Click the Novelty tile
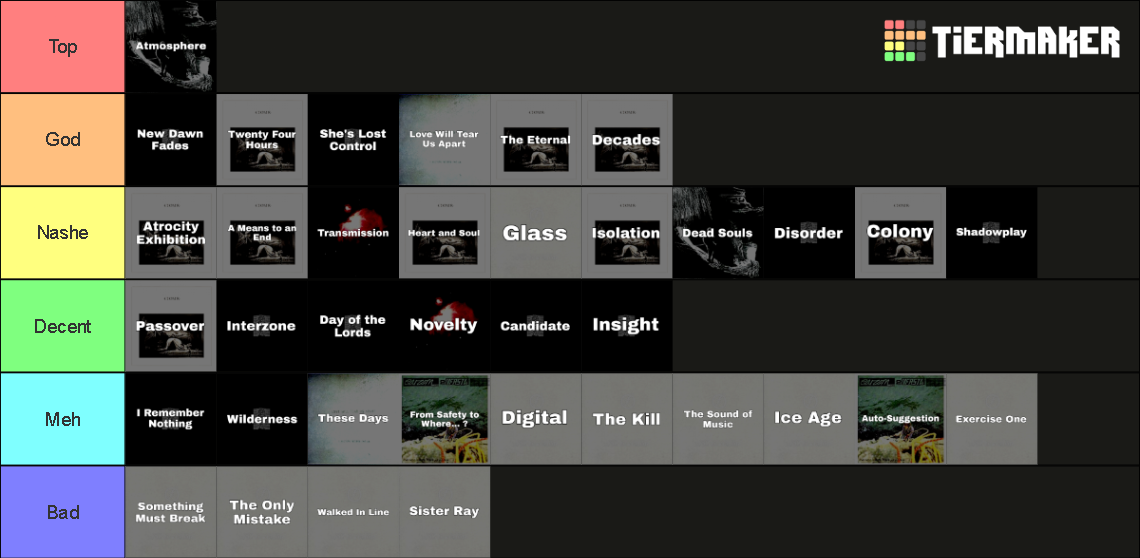 coord(444,326)
